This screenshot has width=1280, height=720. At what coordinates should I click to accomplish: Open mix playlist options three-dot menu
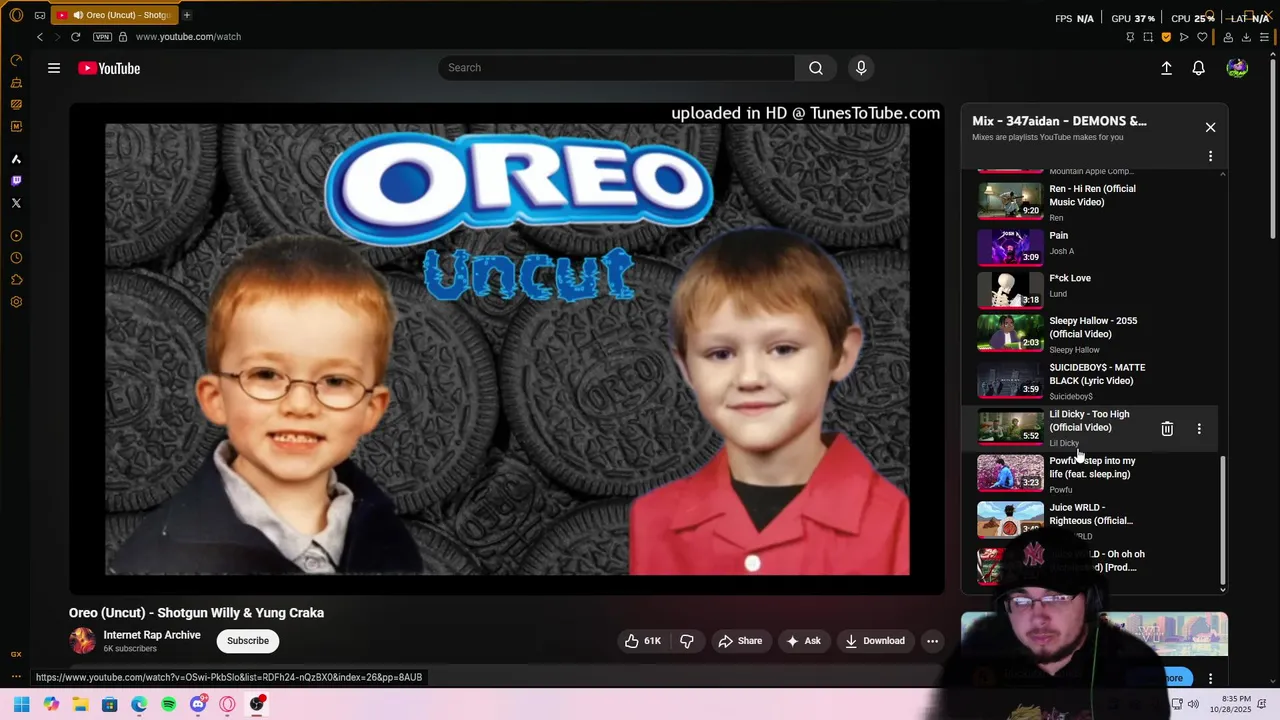coord(1210,156)
